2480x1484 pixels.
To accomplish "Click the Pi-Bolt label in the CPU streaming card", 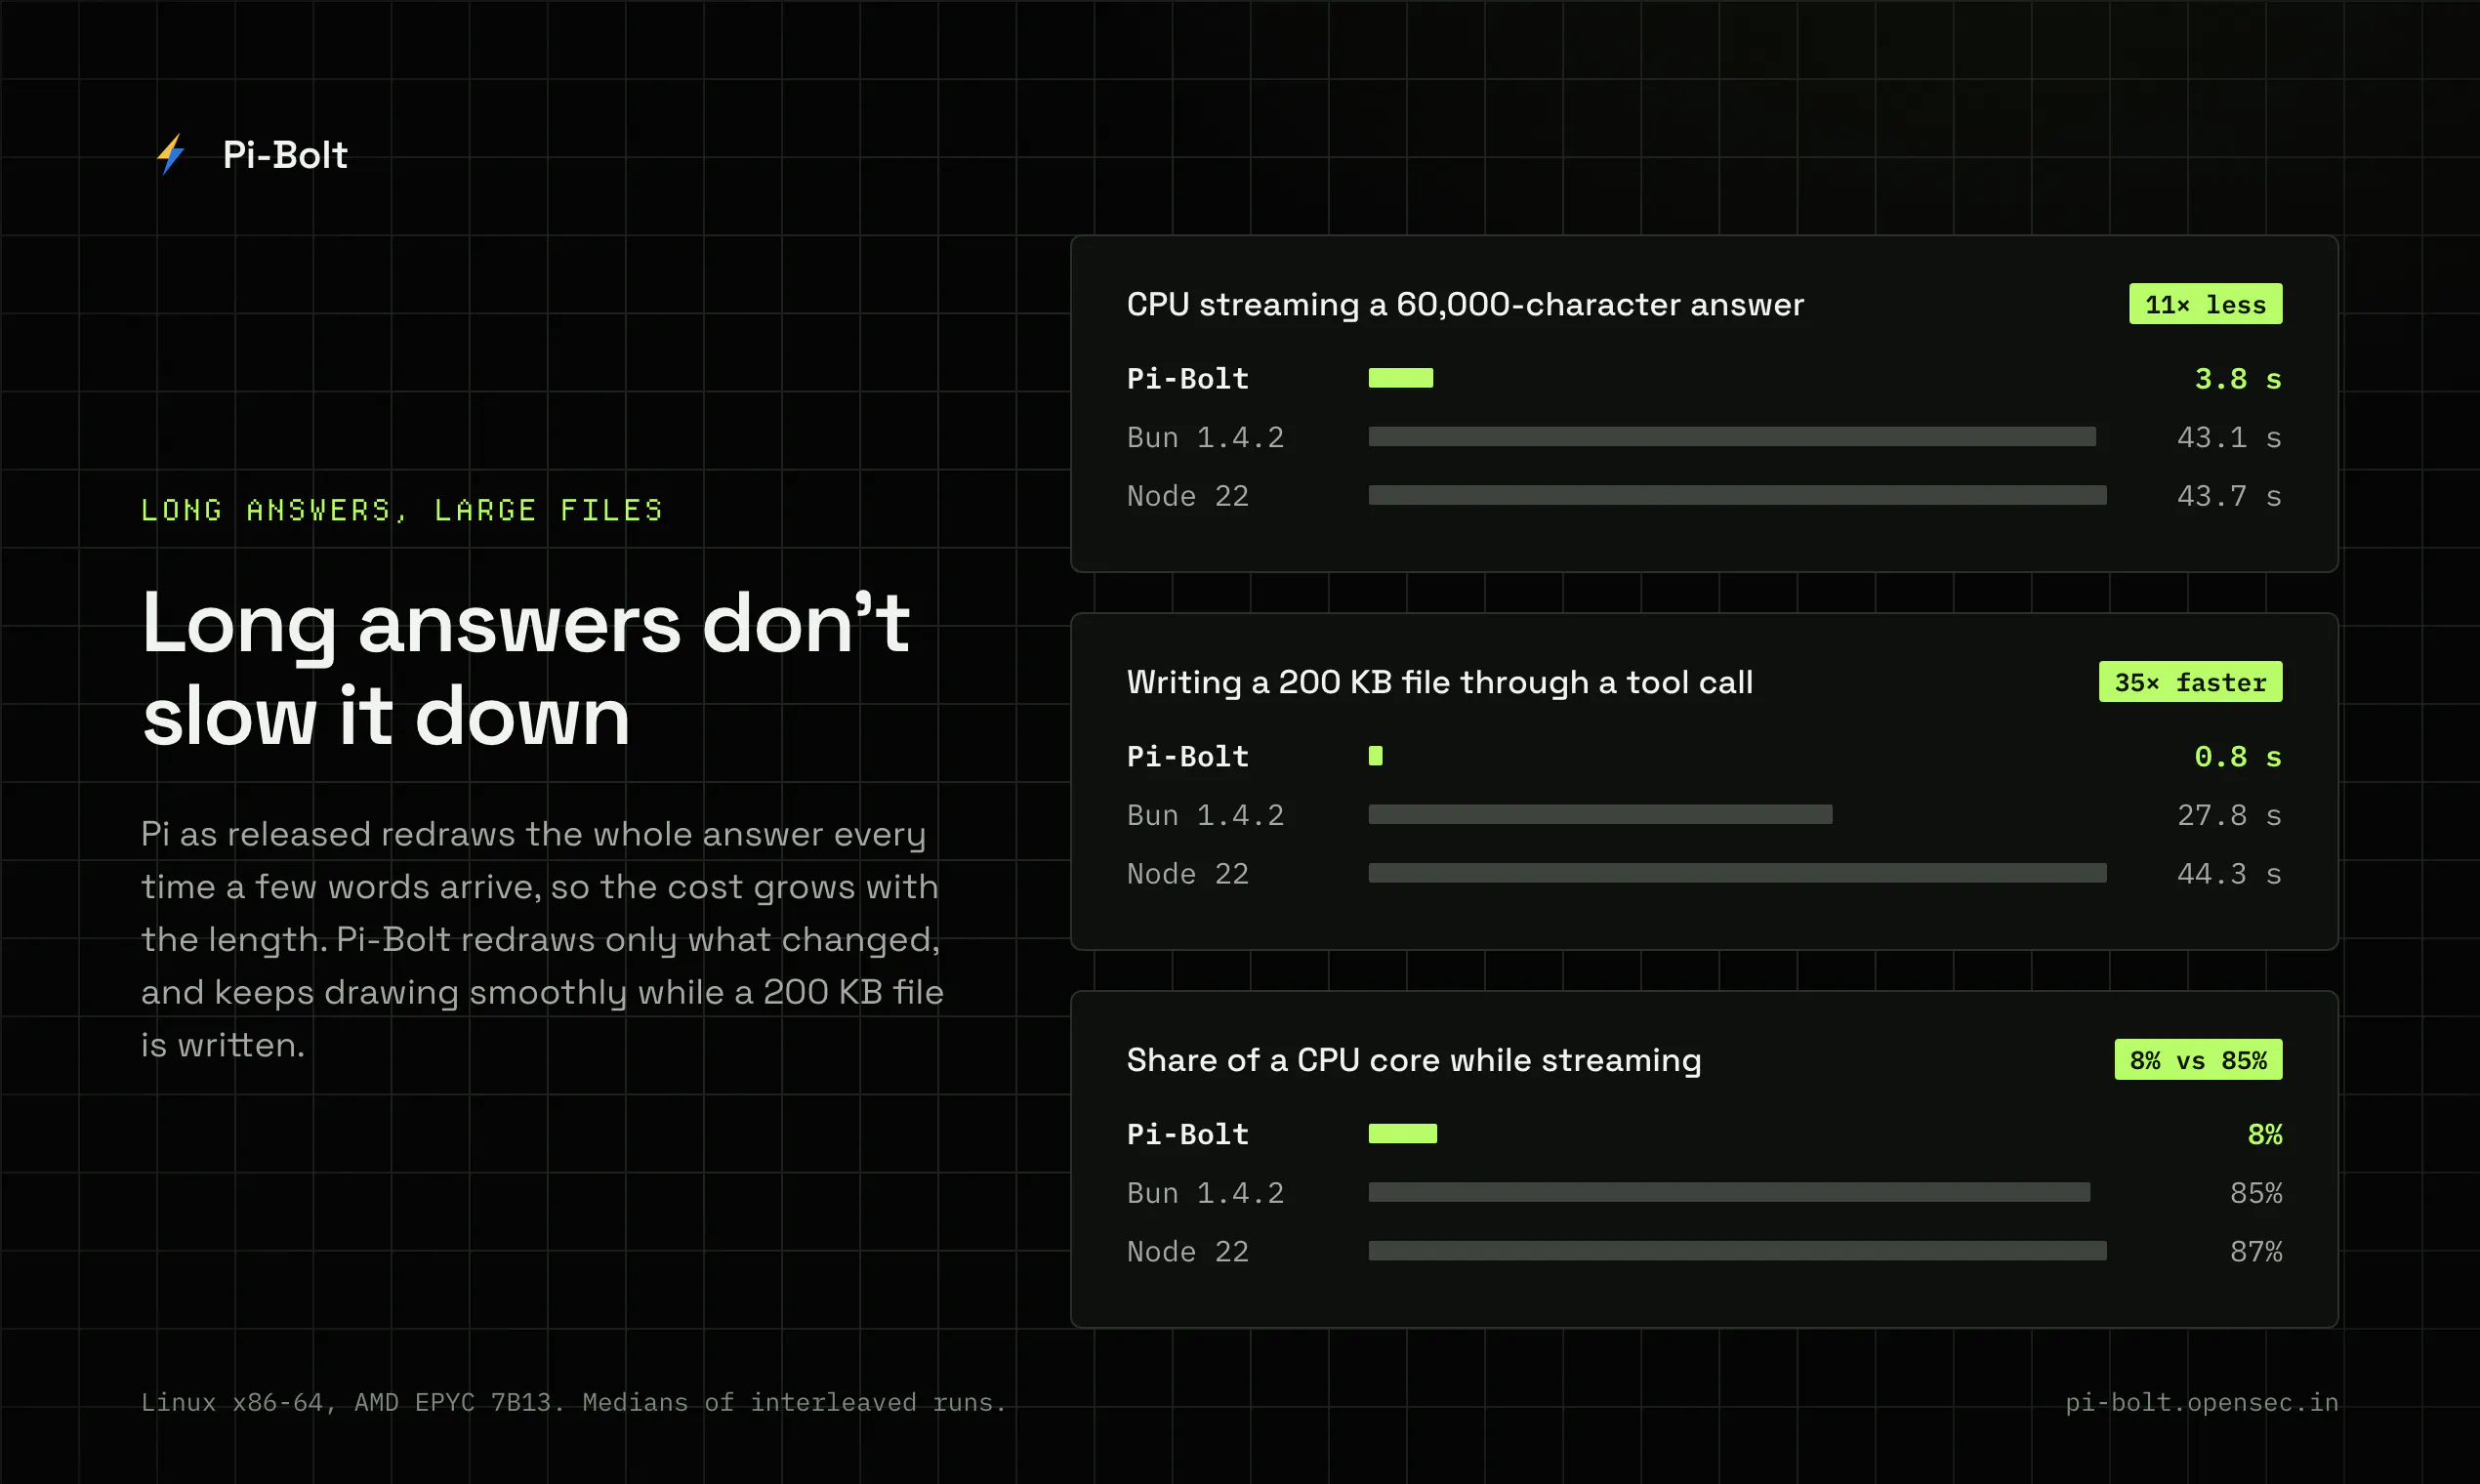I will click(x=1188, y=379).
